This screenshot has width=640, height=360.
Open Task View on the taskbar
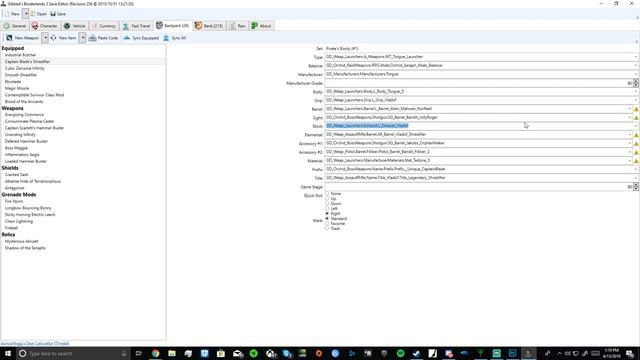click(x=139, y=353)
